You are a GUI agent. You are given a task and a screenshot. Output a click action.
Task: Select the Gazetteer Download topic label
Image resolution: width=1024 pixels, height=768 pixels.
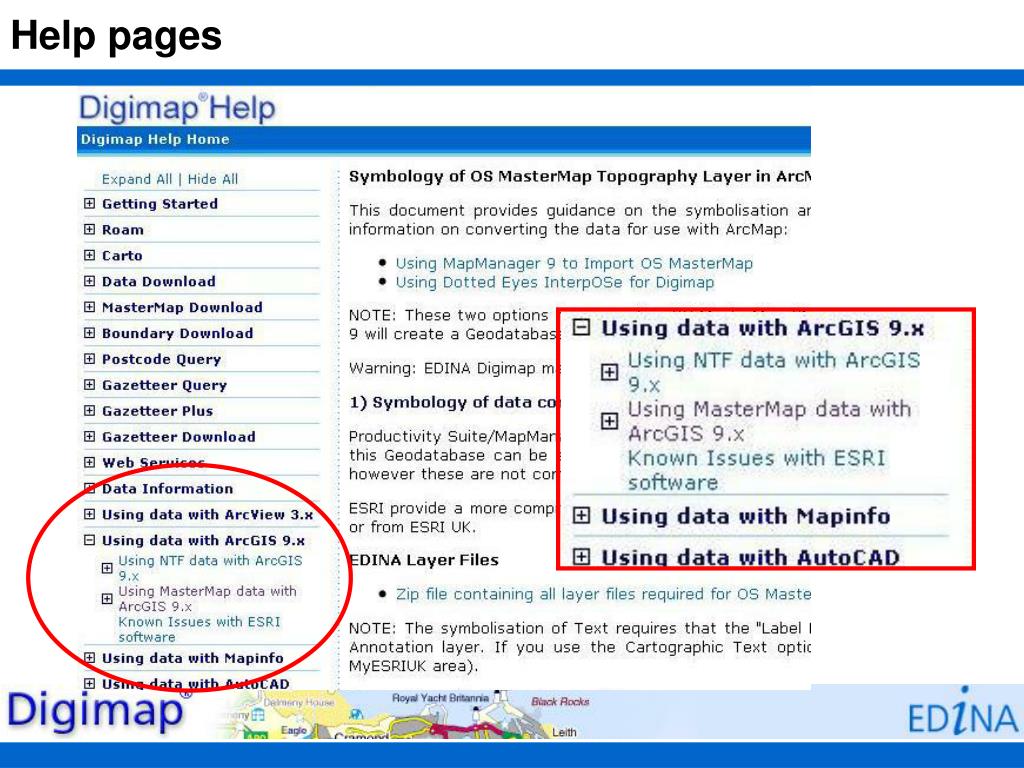179,437
